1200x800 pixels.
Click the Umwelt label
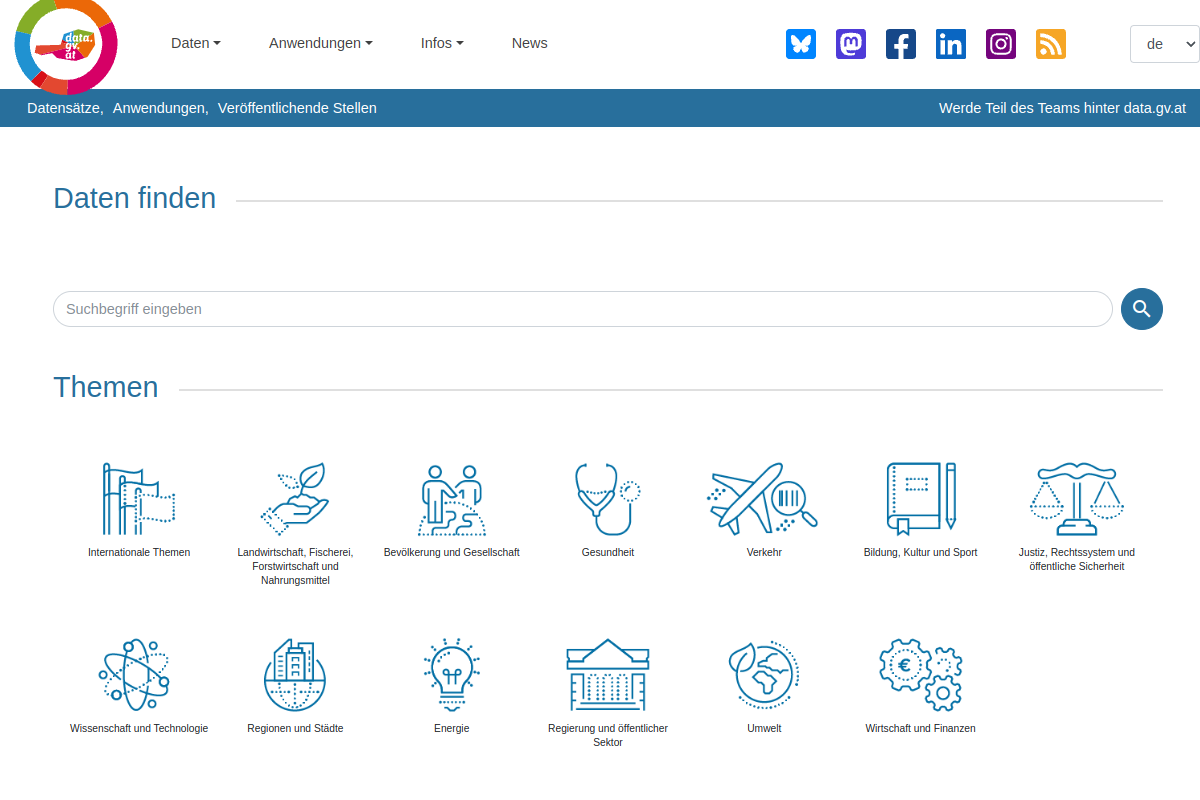pos(764,728)
